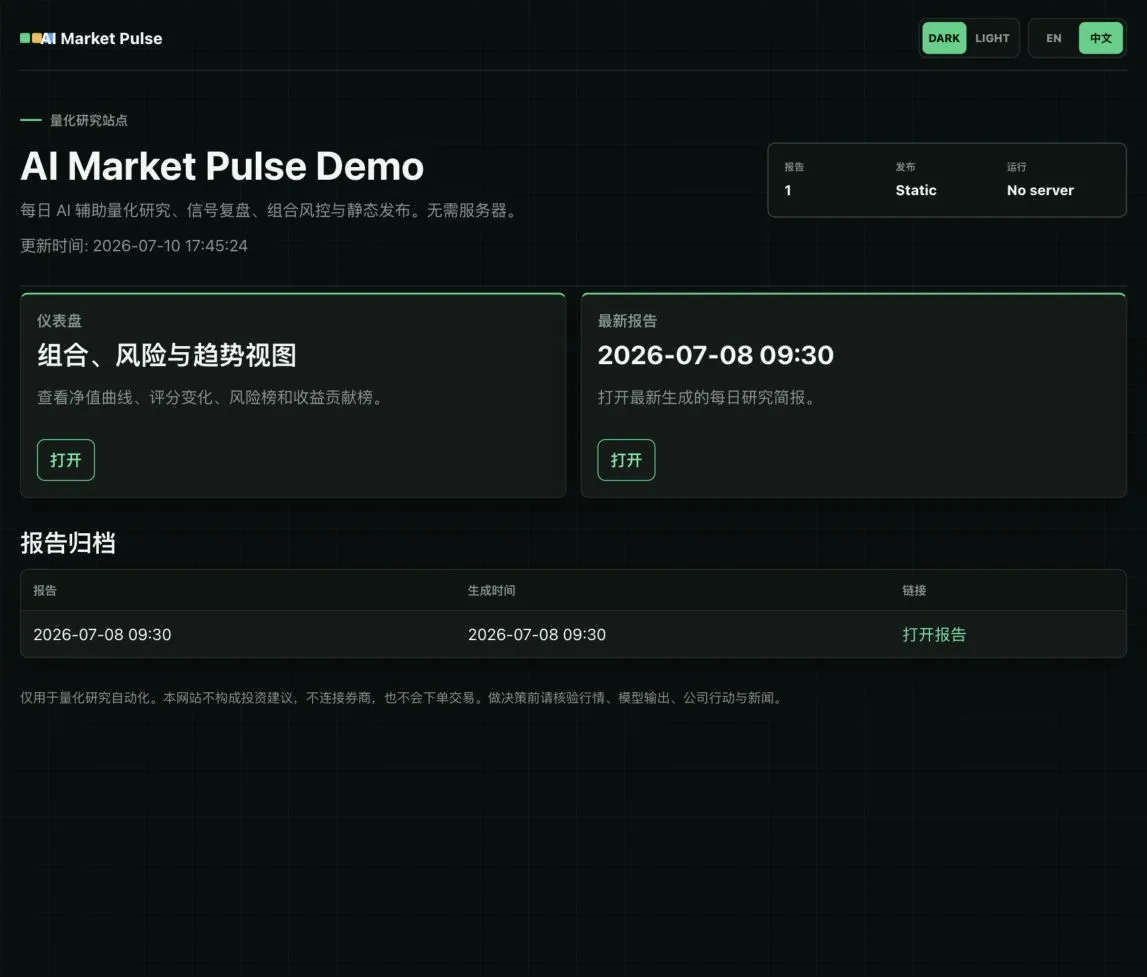Viewport: 1147px width, 977px height.
Task: Select 2026-07-08 09:30 in 报告 column
Action: [x=102, y=634]
